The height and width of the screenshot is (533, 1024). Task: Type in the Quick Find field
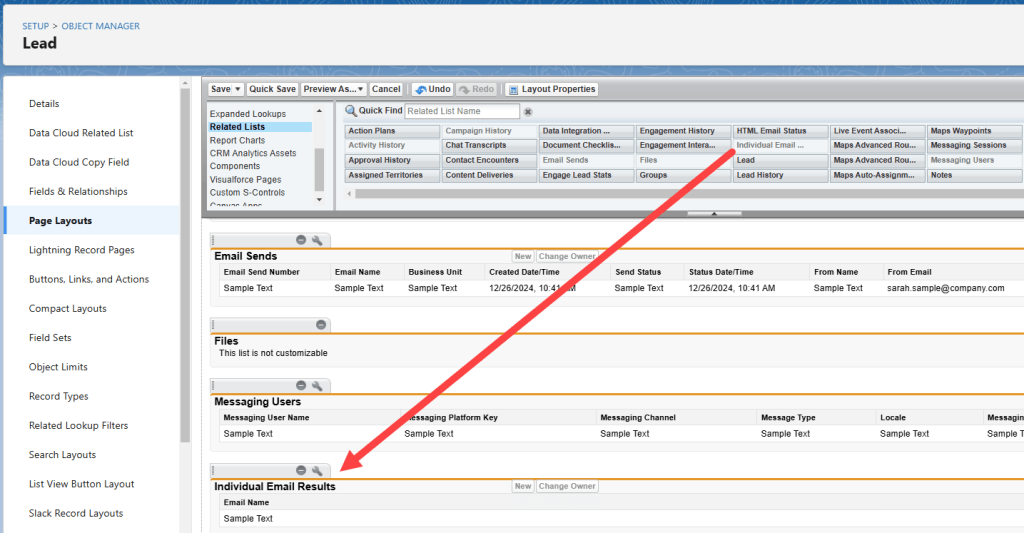[462, 111]
